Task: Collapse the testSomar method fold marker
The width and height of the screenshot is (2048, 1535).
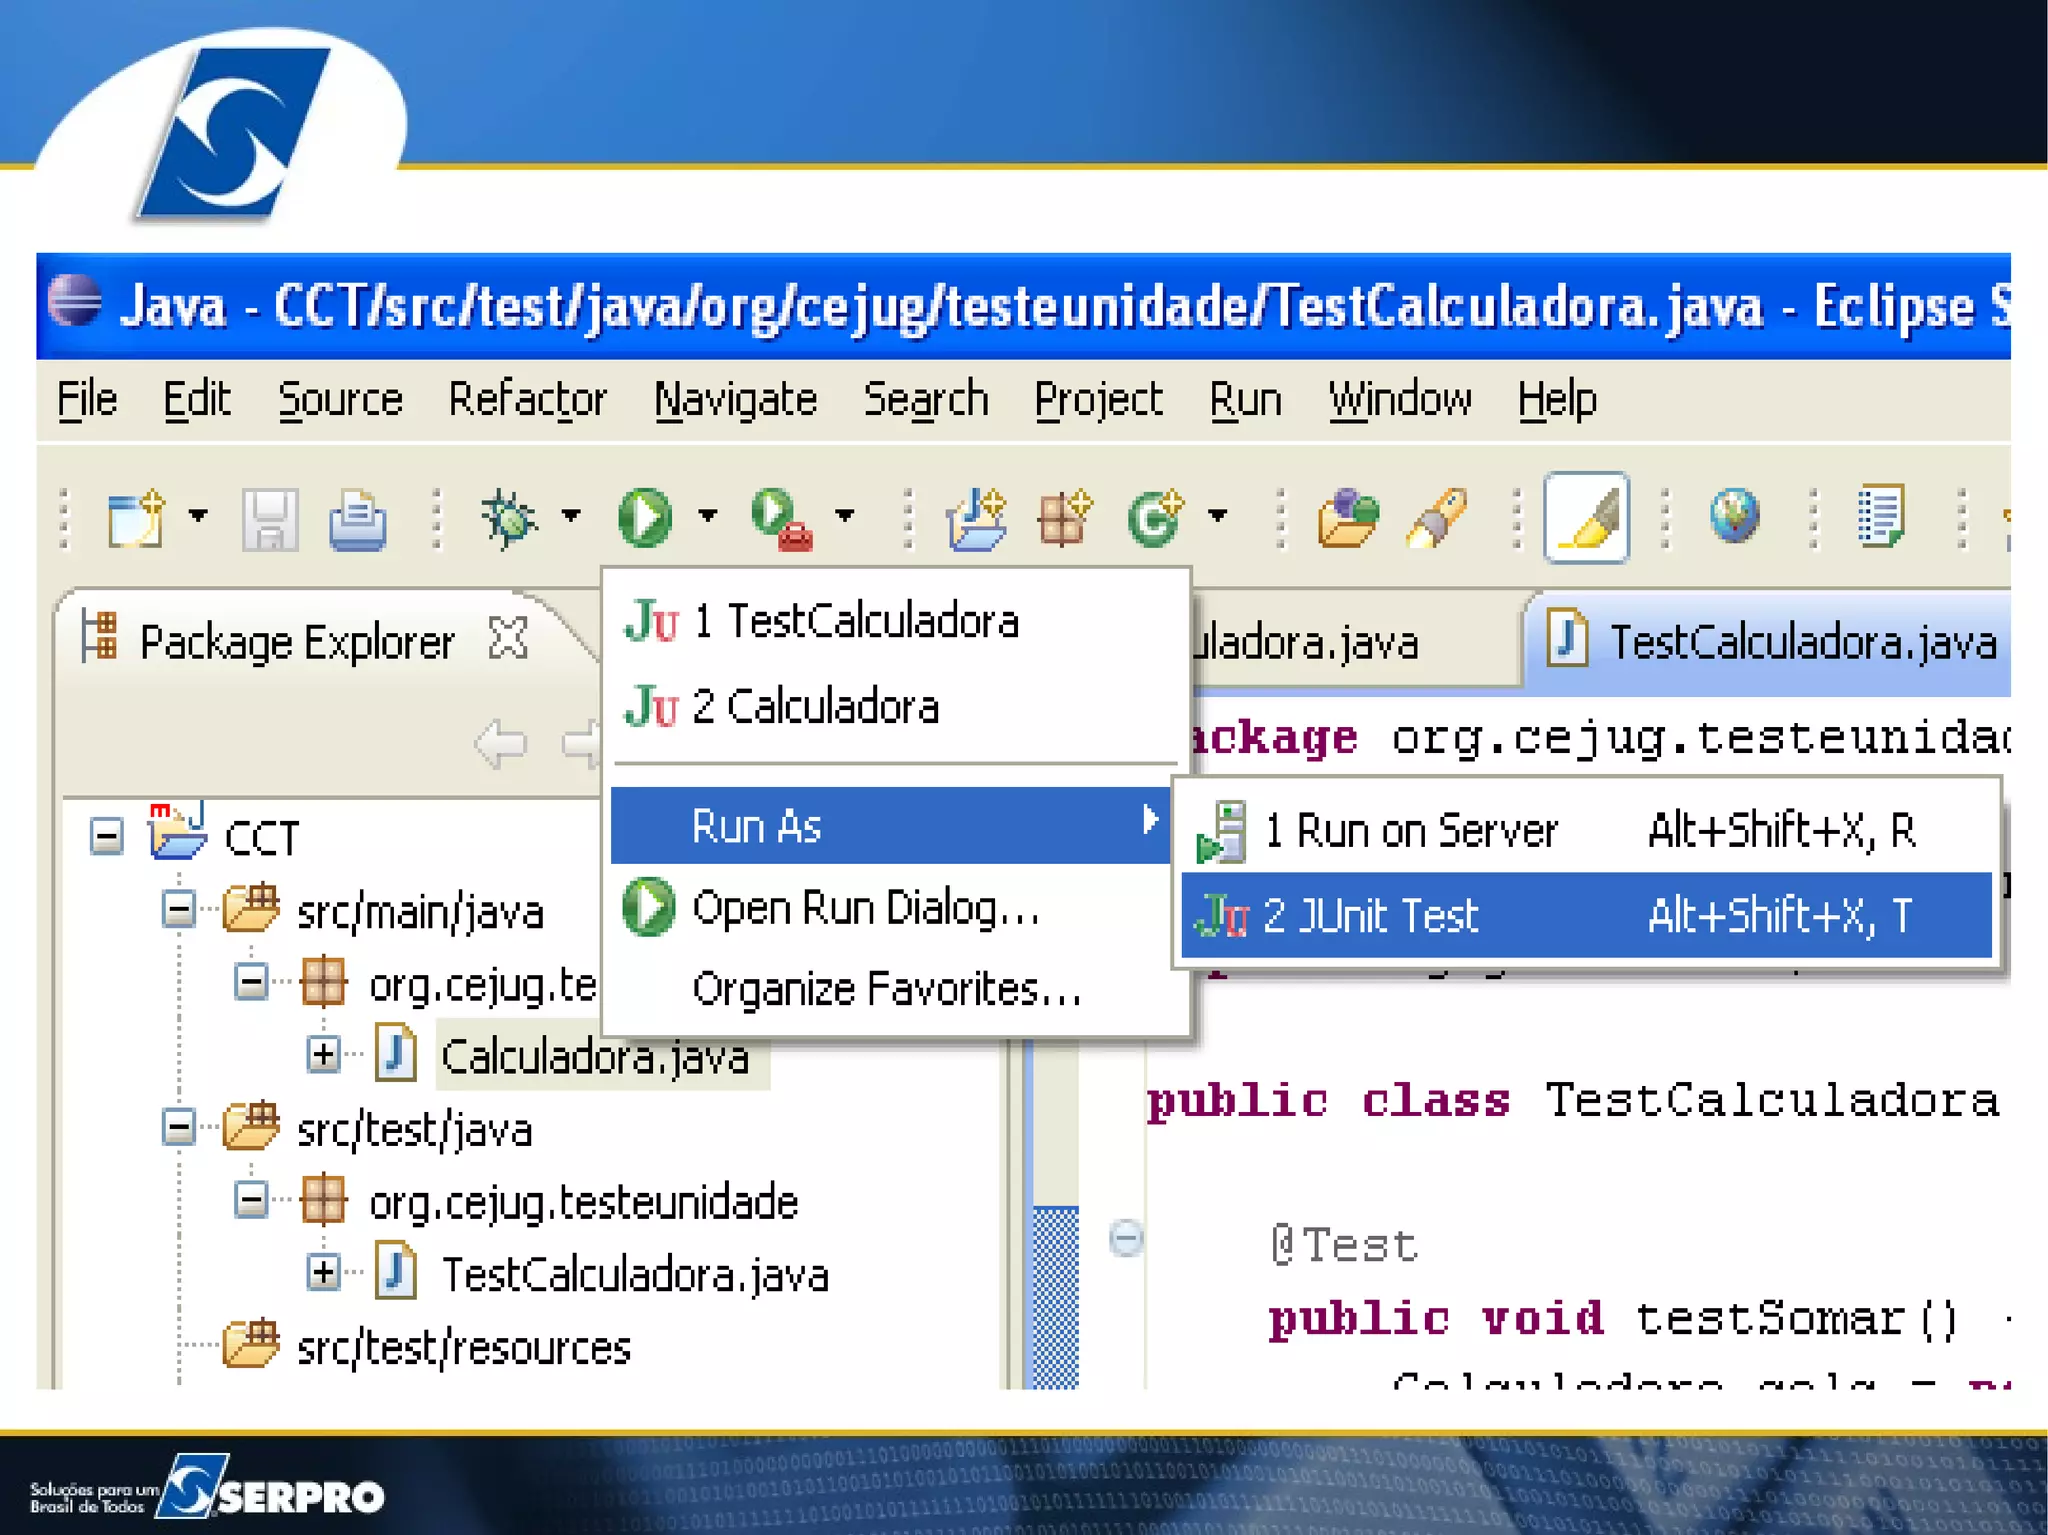Action: (1126, 1238)
